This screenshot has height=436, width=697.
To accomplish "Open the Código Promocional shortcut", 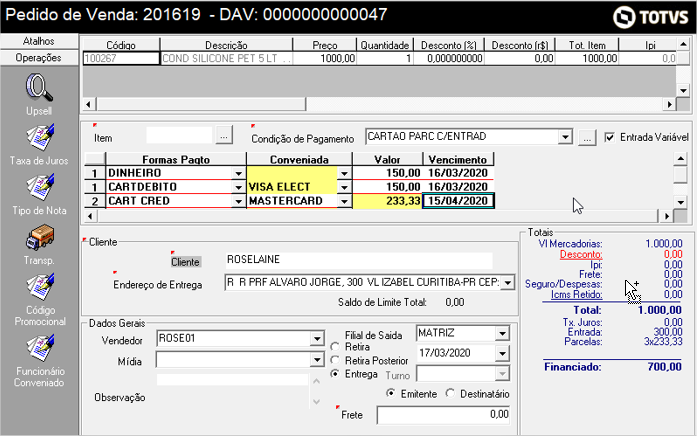I will 40,287.
